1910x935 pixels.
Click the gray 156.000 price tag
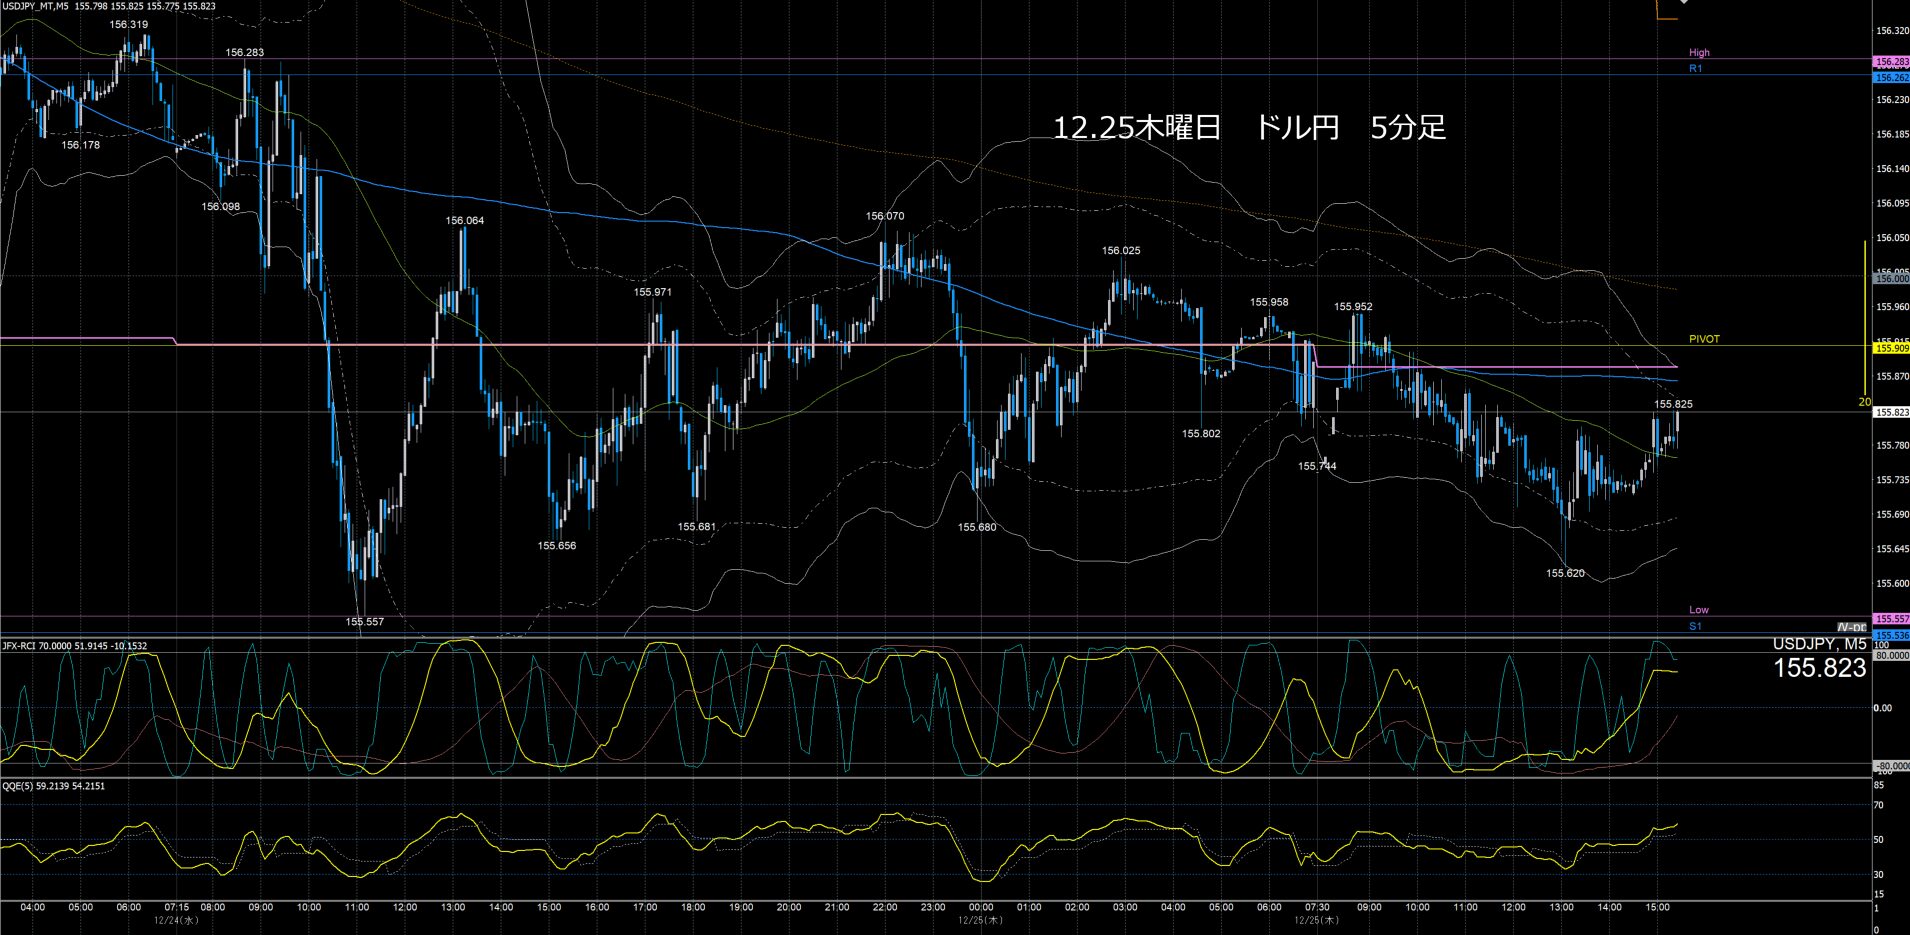[1891, 280]
